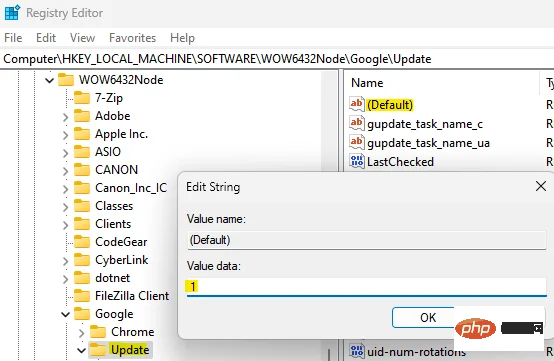Collapse the Update subkey
Screen dimensions: 554x361
[82, 350]
